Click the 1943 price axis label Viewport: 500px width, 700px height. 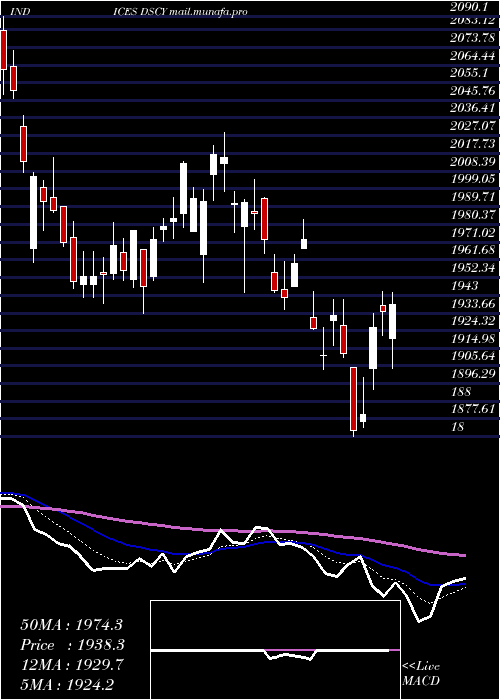point(464,285)
